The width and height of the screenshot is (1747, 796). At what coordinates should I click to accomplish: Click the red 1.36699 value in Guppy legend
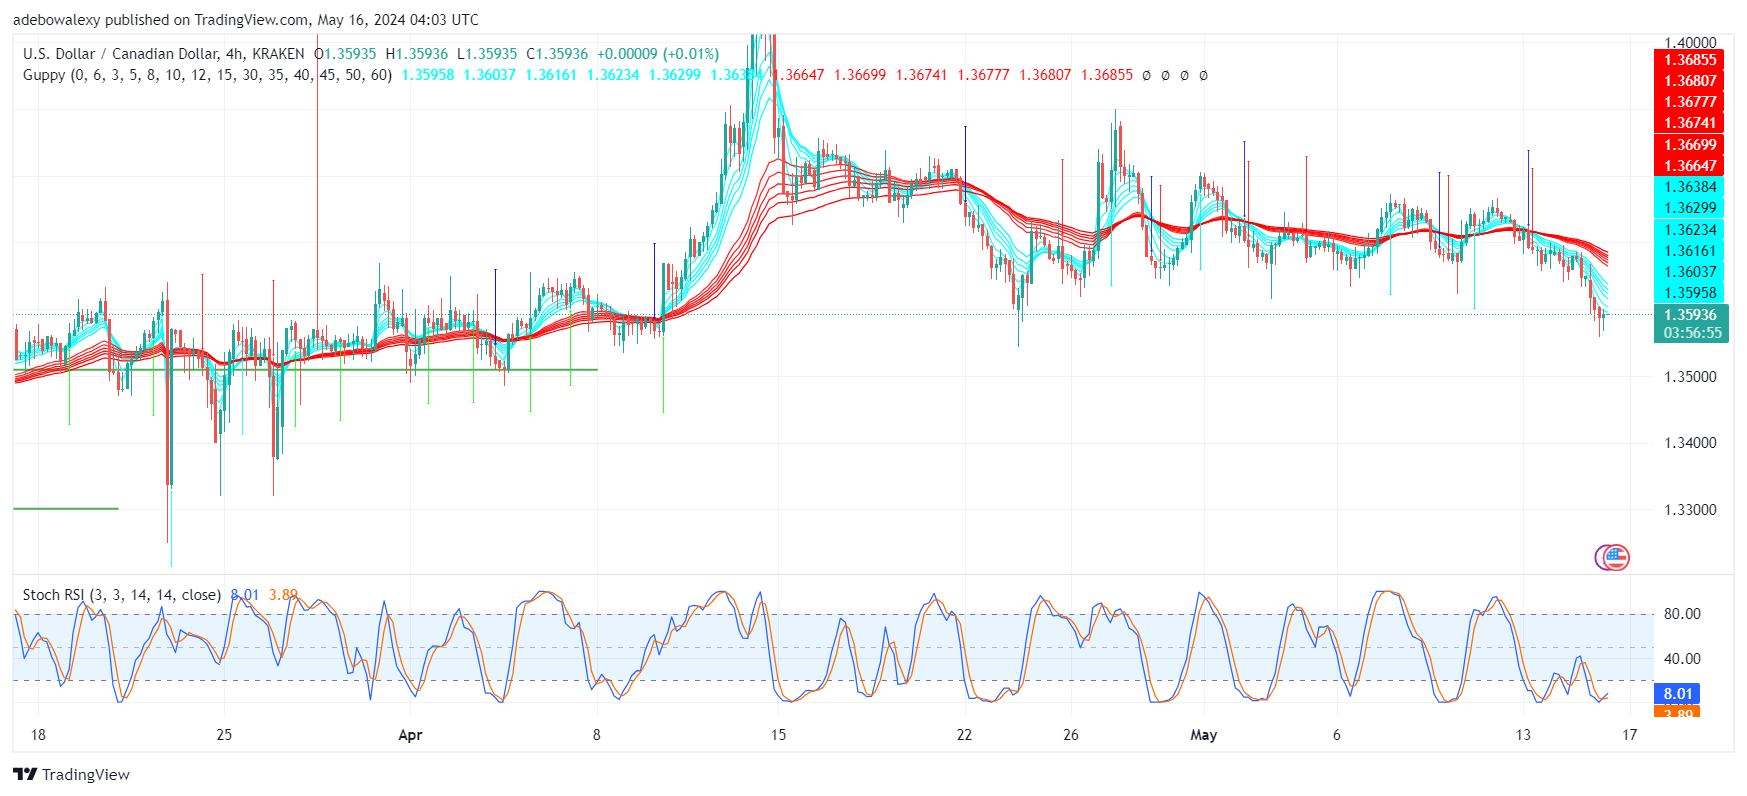point(860,75)
